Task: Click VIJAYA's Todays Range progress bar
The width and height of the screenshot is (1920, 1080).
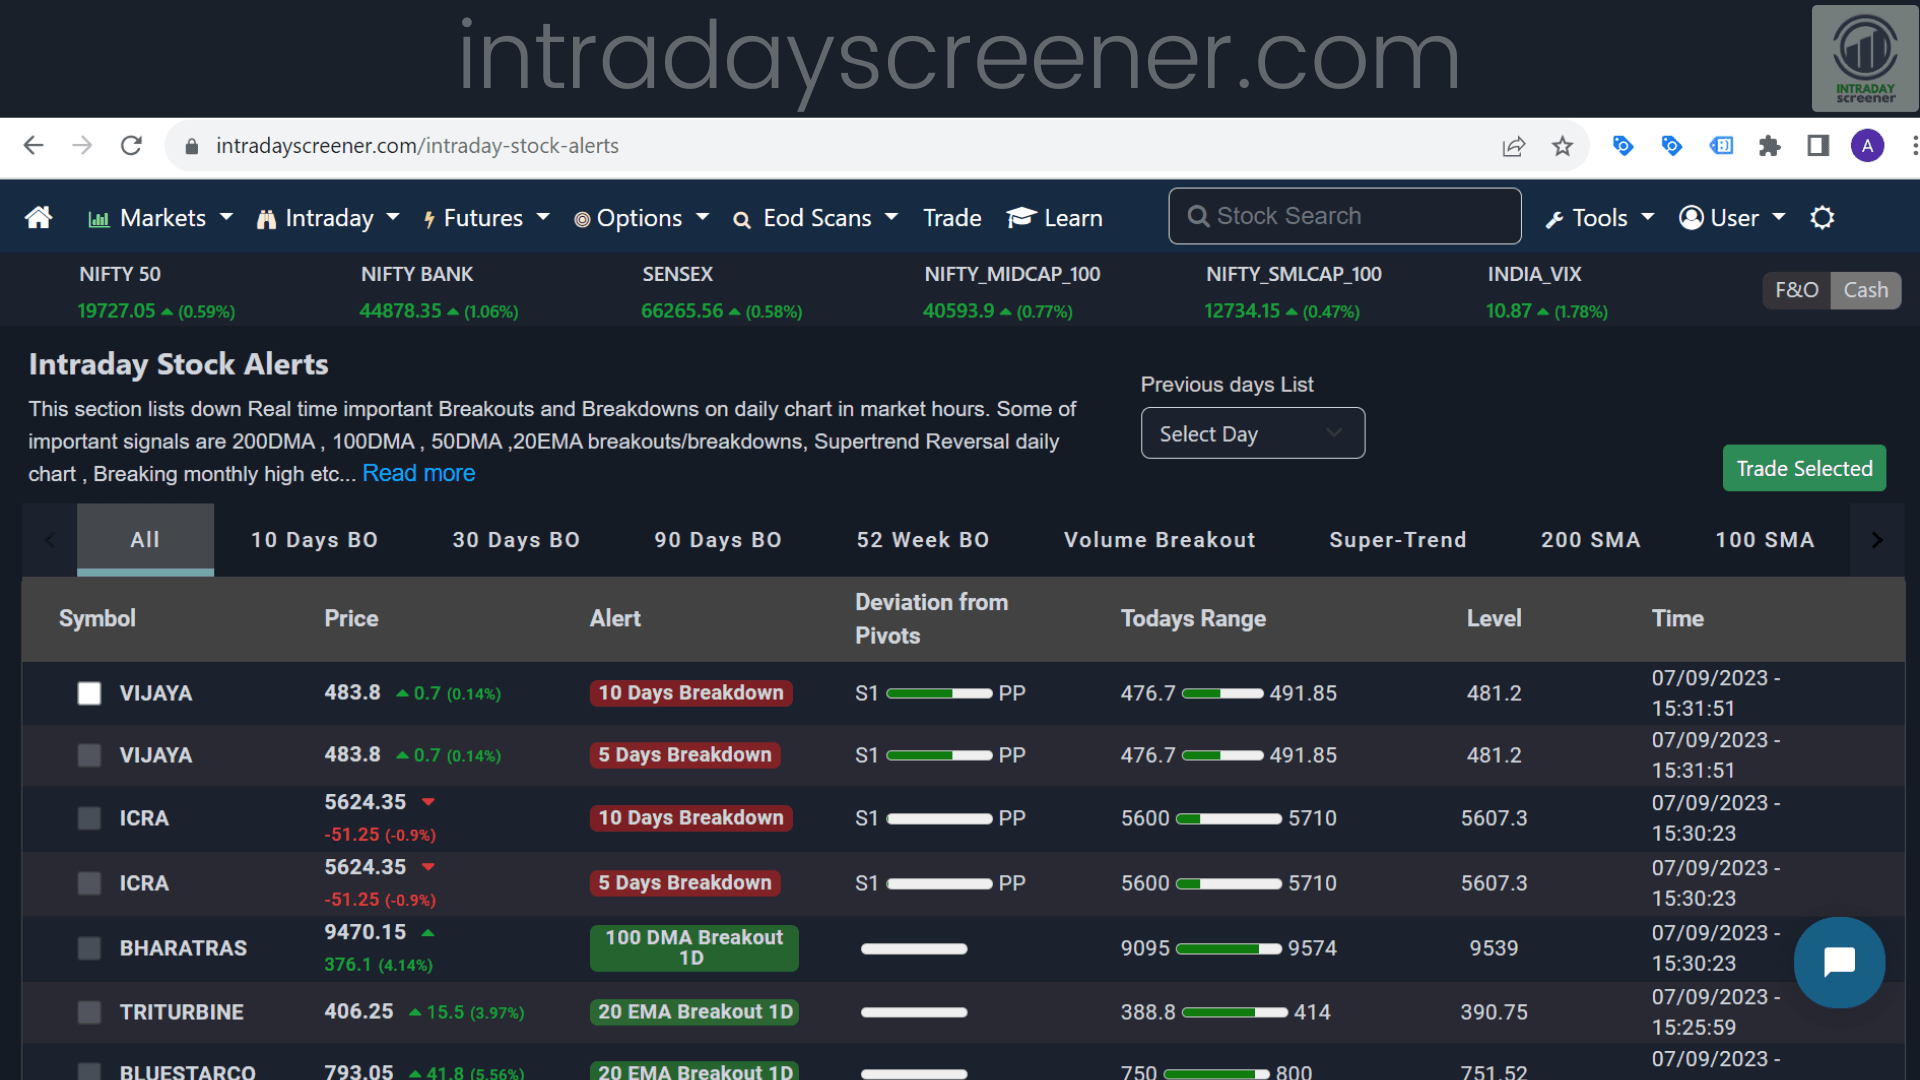Action: point(1221,692)
